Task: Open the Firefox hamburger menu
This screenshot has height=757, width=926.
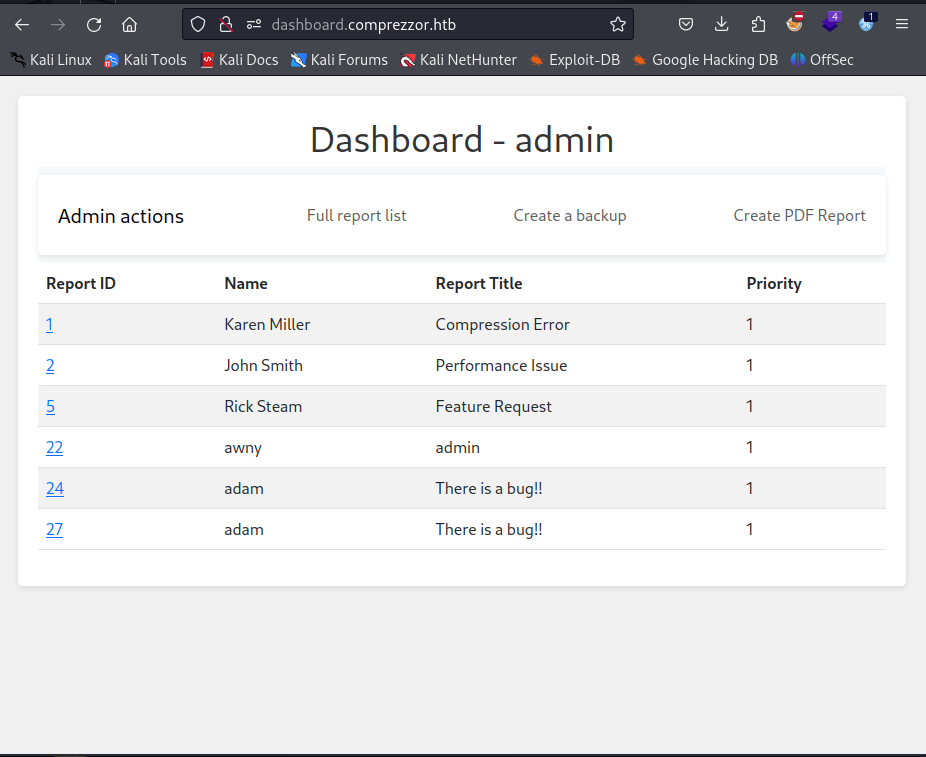Action: point(902,24)
